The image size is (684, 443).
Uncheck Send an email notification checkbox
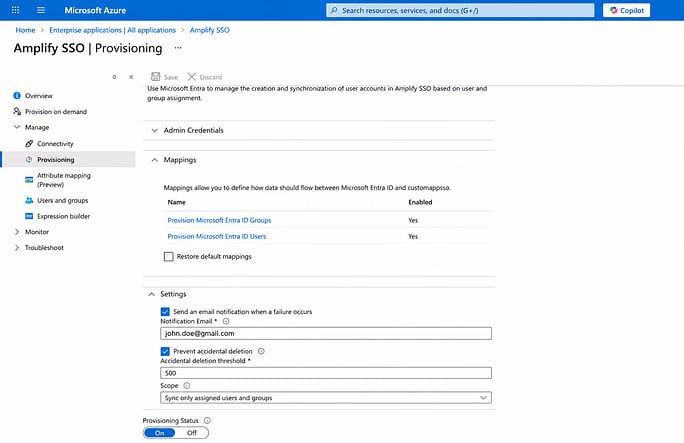165,312
